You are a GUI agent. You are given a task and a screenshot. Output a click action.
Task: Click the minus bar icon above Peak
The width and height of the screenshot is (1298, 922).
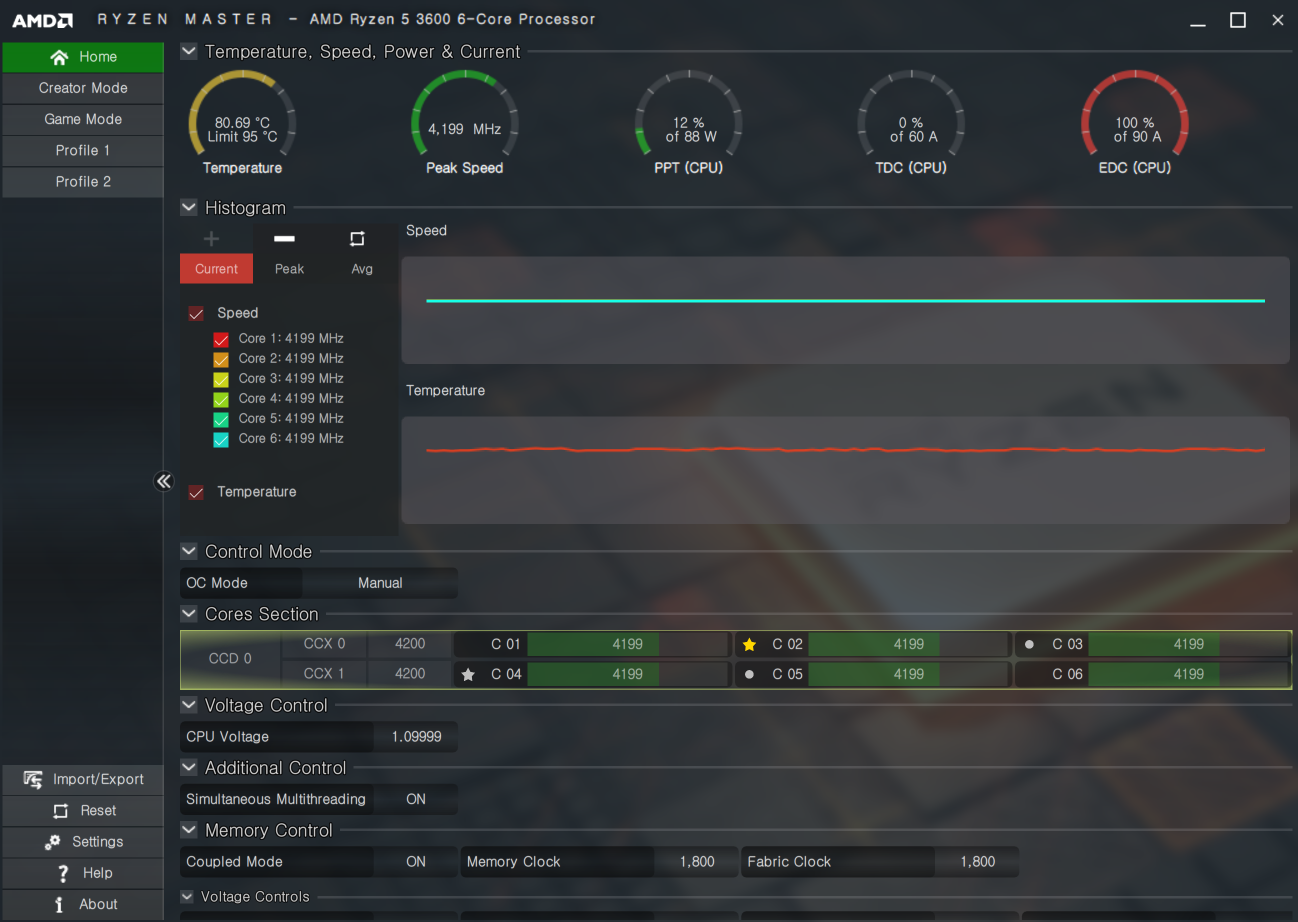click(x=285, y=238)
